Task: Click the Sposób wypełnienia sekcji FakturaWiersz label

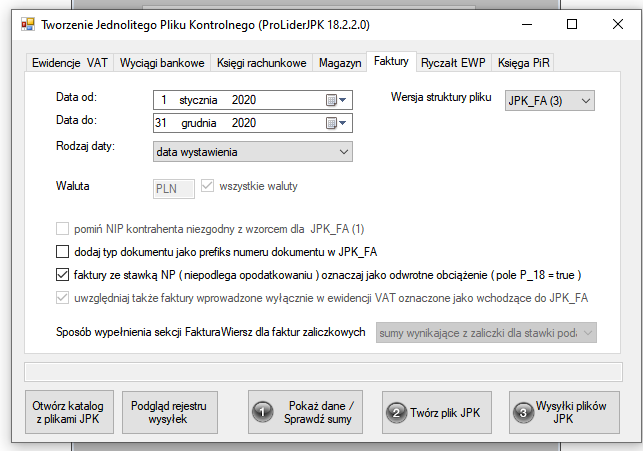Action: pyautogui.click(x=210, y=332)
